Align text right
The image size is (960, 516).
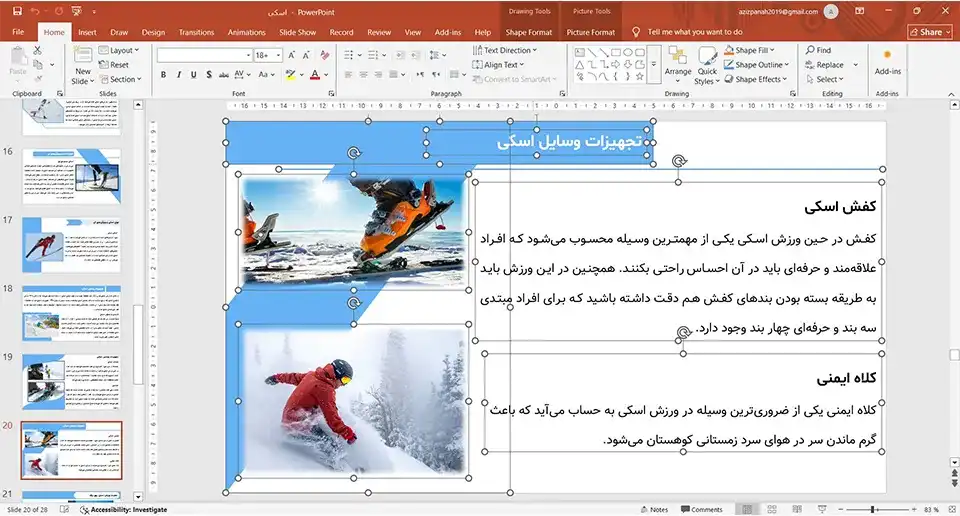(x=378, y=75)
